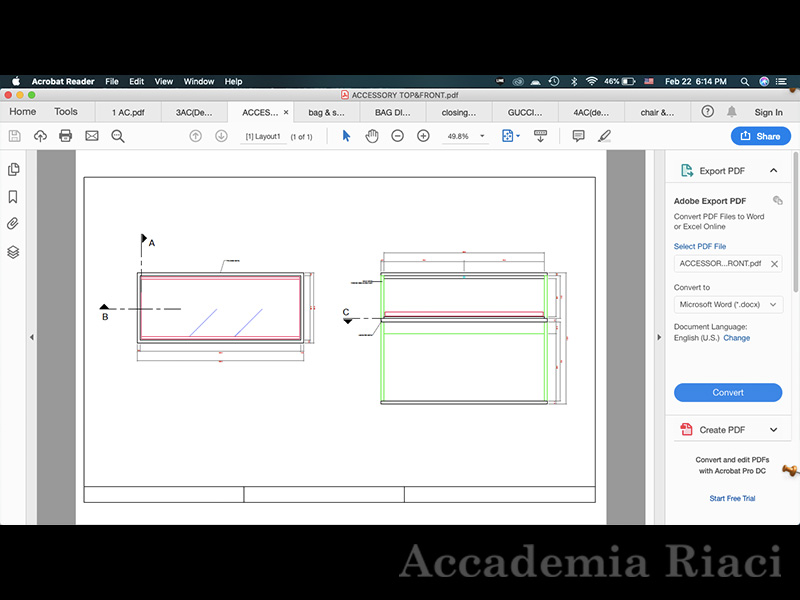Select the highlight pen tool

click(604, 136)
